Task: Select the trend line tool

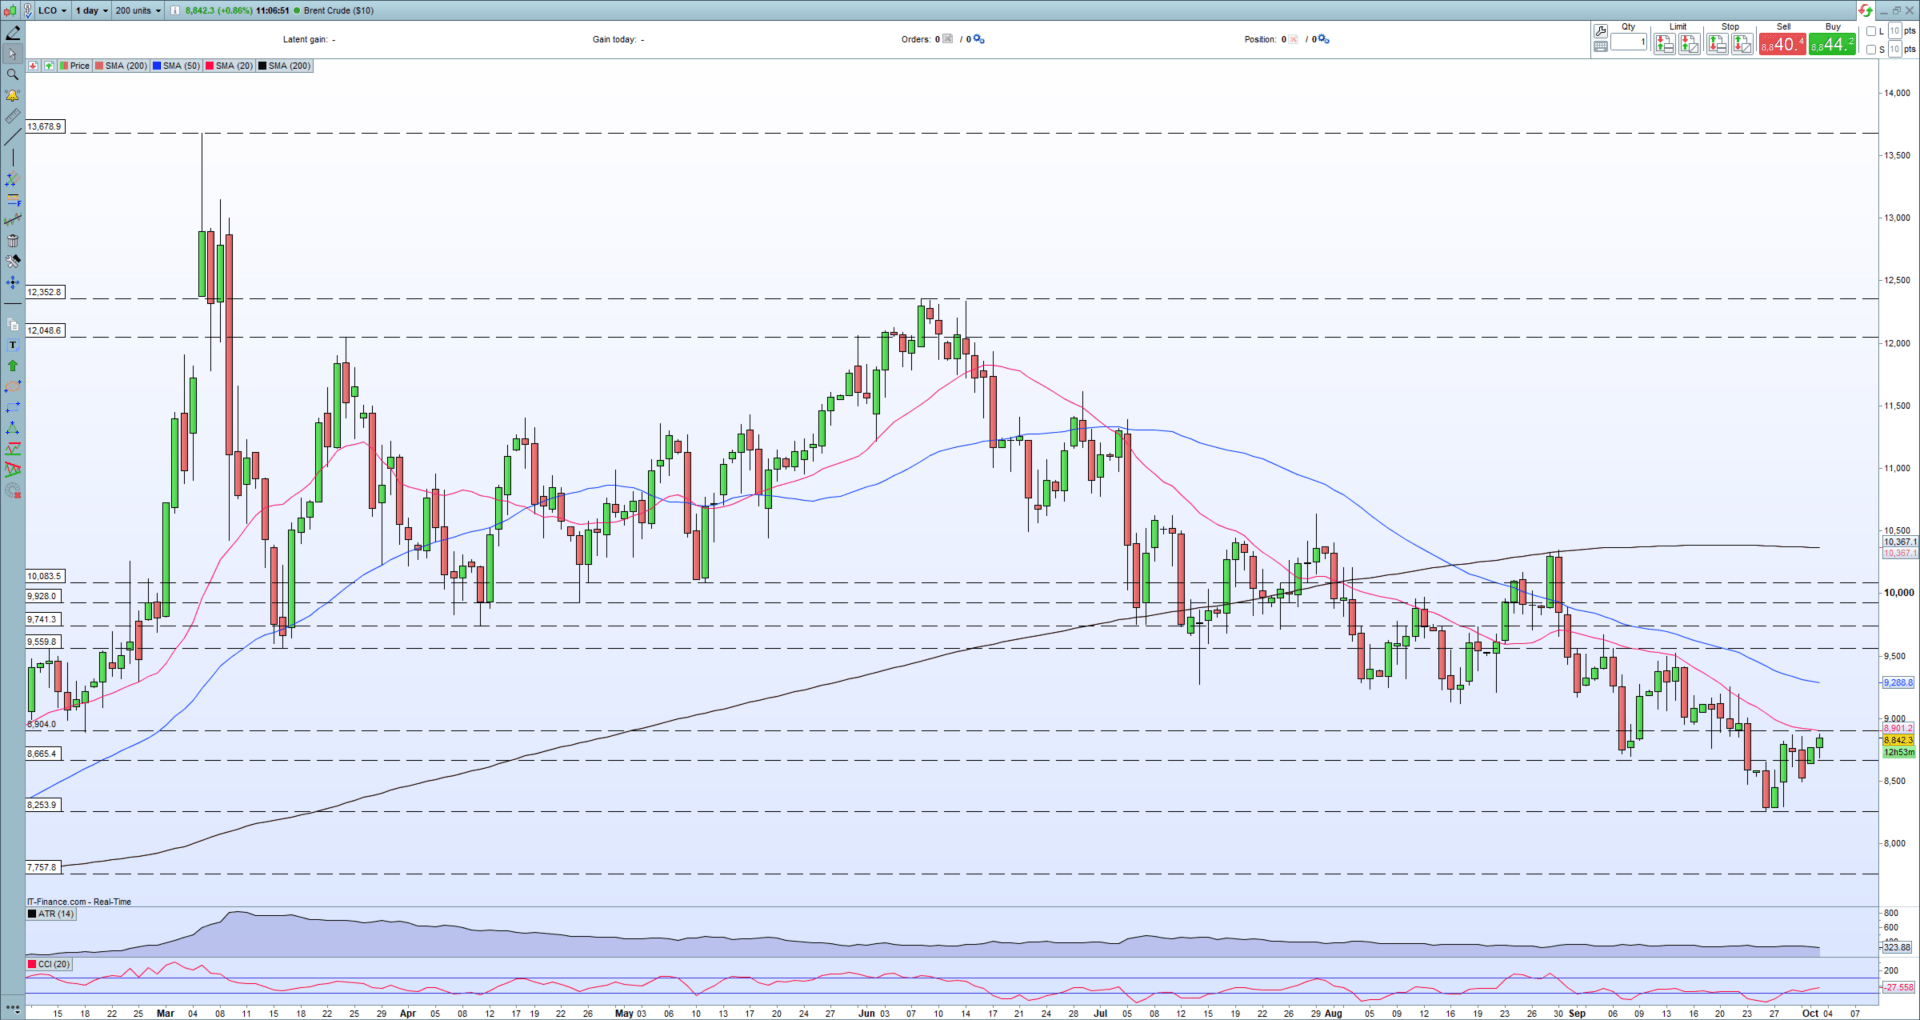Action: pyautogui.click(x=13, y=137)
